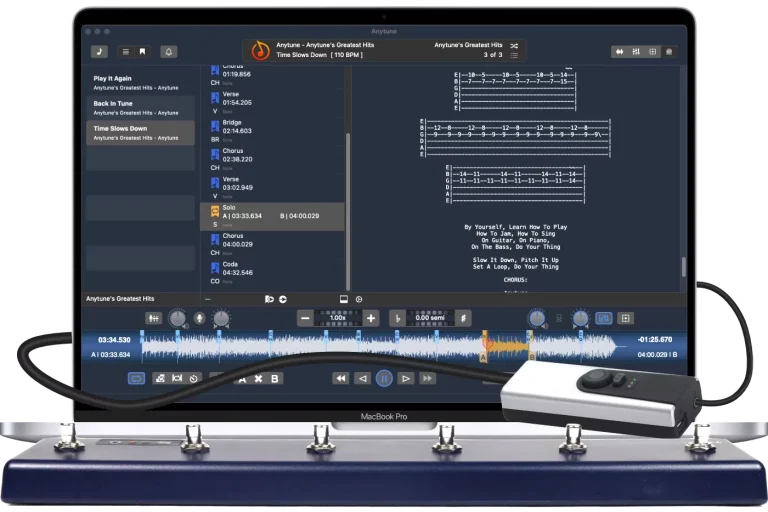
Task: Increase tempo with the plus button
Action: pyautogui.click(x=371, y=318)
